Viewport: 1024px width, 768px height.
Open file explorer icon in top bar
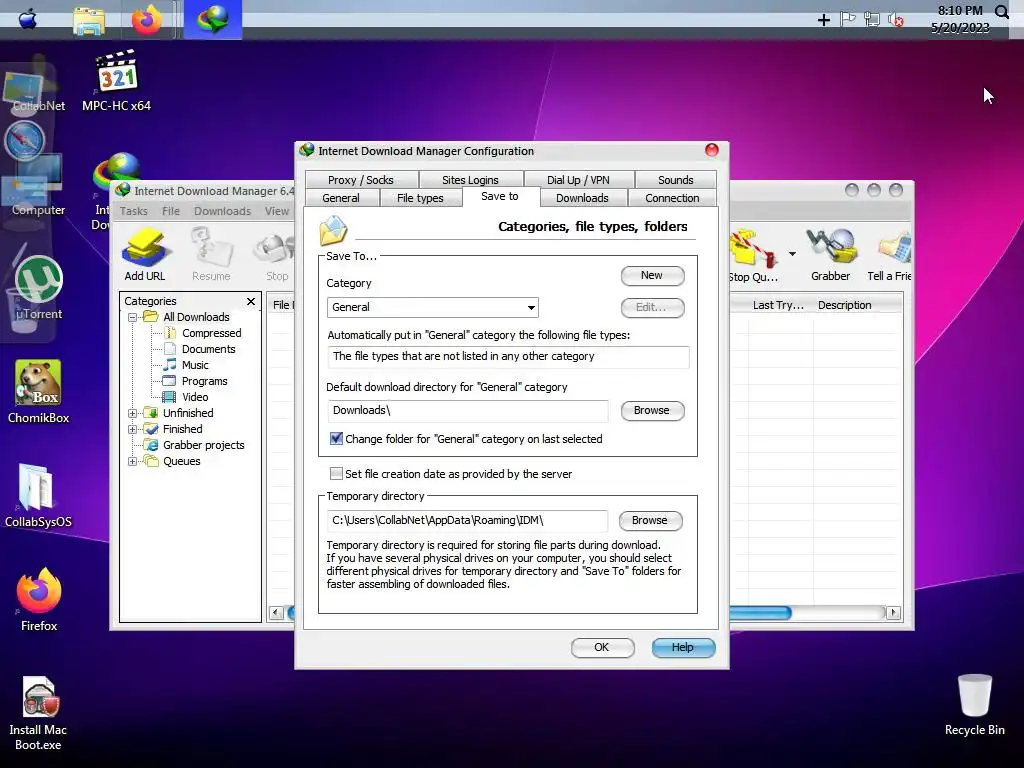point(89,20)
